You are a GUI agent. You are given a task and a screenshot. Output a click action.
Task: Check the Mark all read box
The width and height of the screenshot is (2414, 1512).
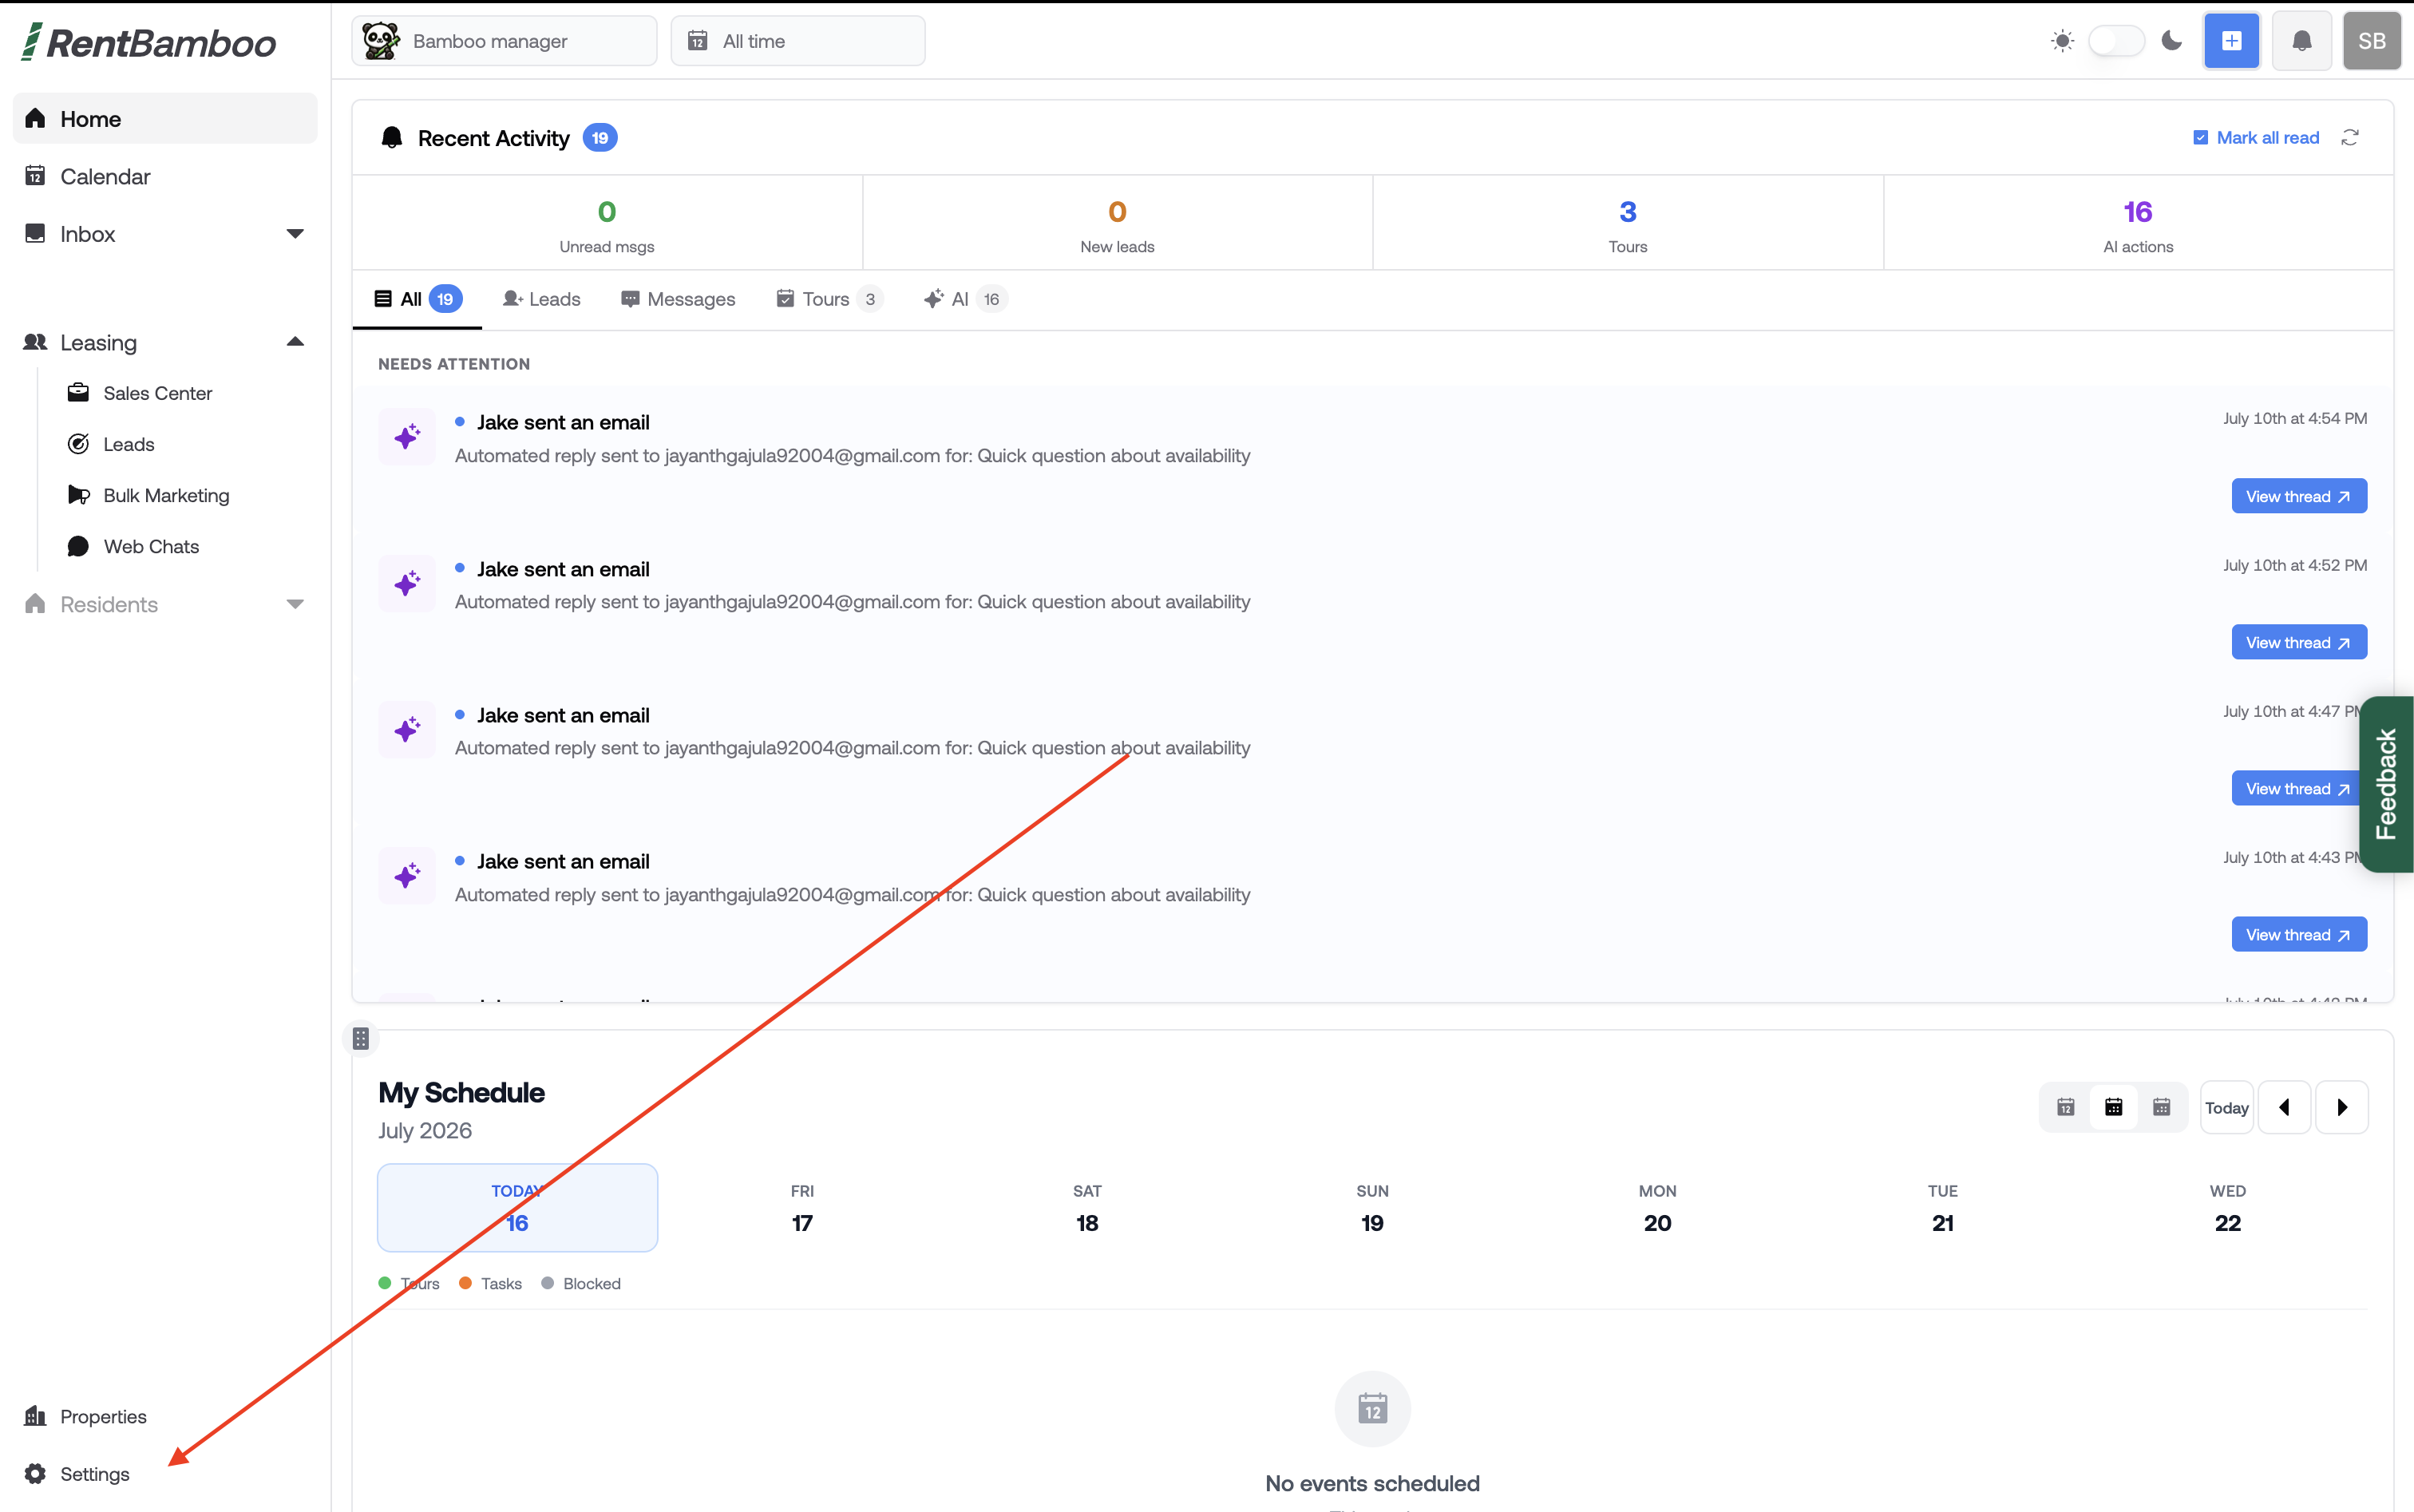click(2200, 138)
